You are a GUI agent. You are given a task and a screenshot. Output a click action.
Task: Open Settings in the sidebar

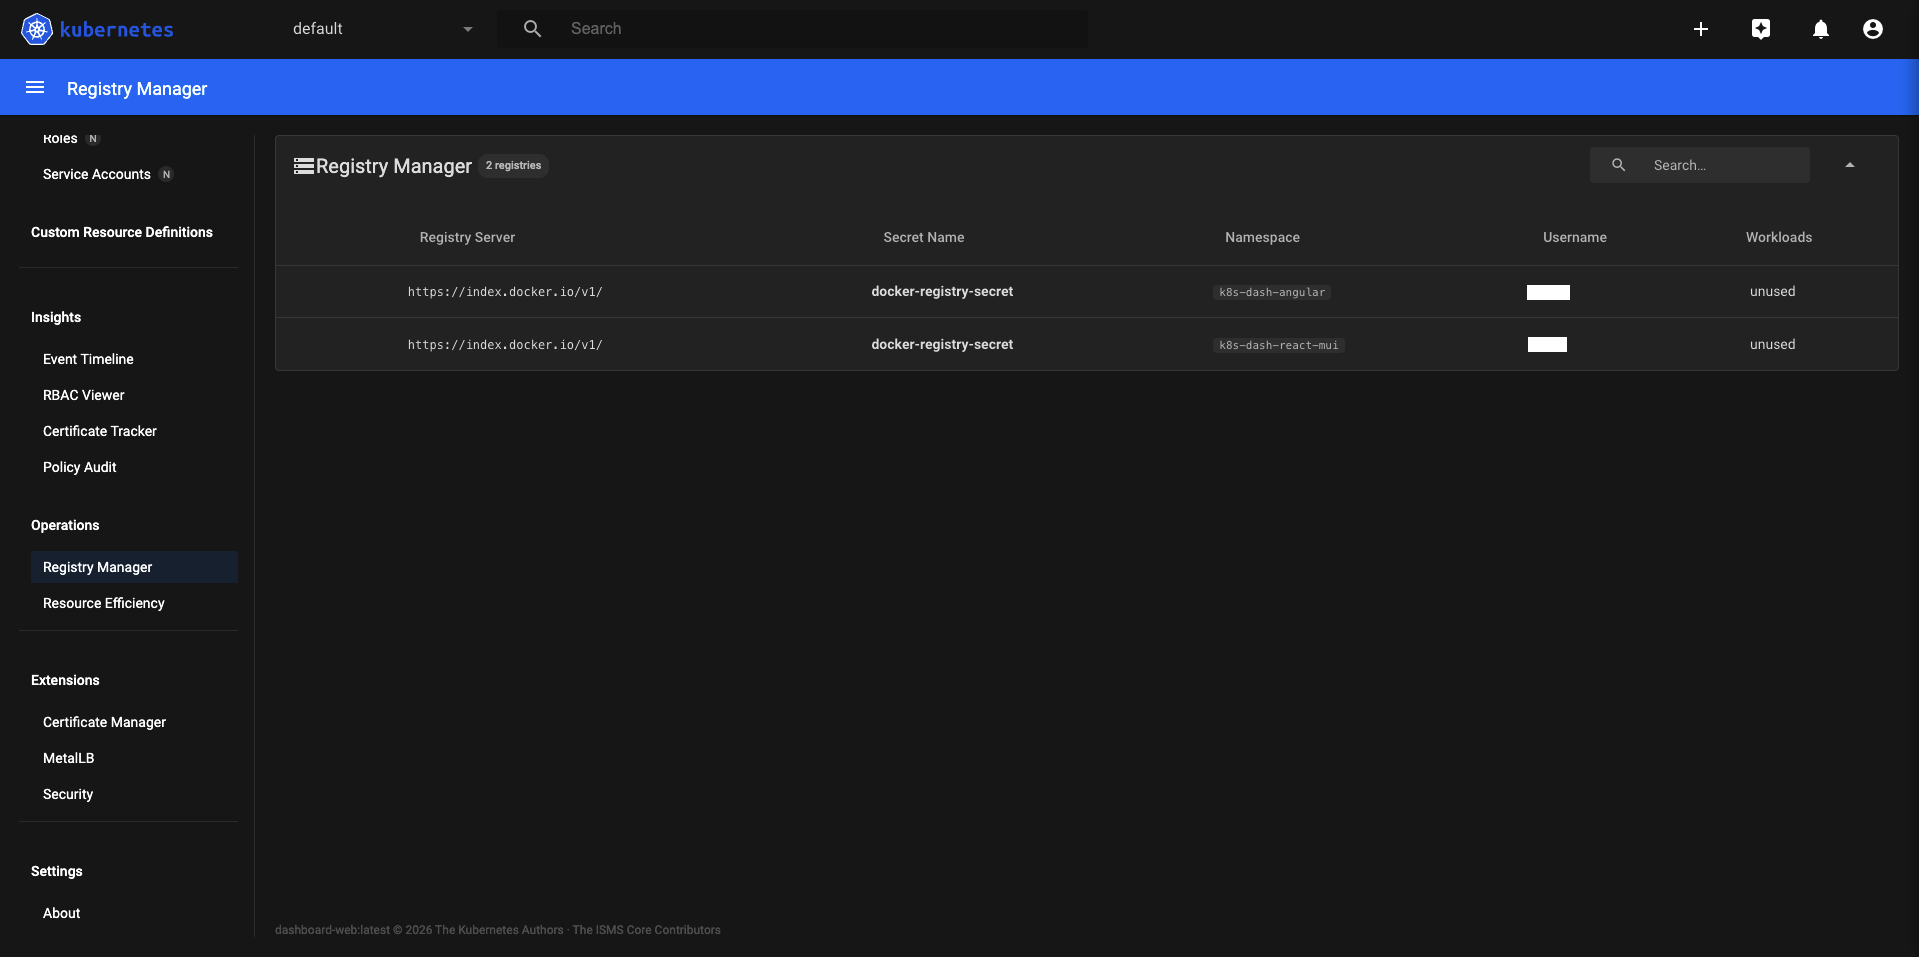[x=57, y=871]
